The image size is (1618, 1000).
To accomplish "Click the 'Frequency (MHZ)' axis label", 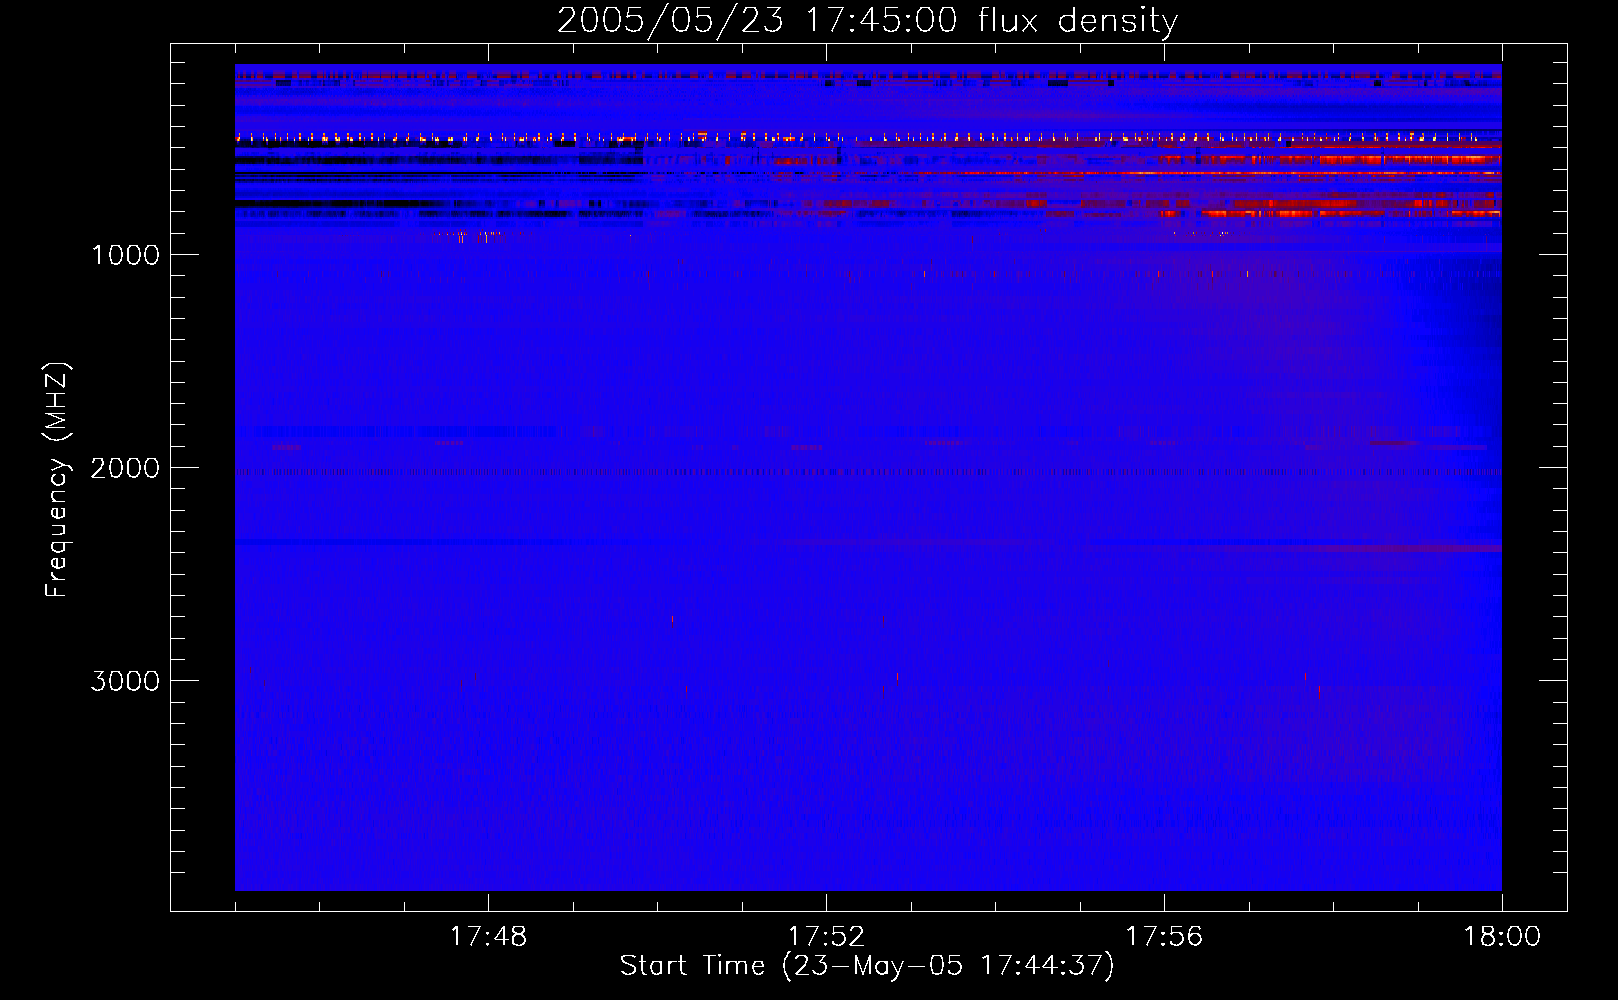I will pyautogui.click(x=57, y=480).
